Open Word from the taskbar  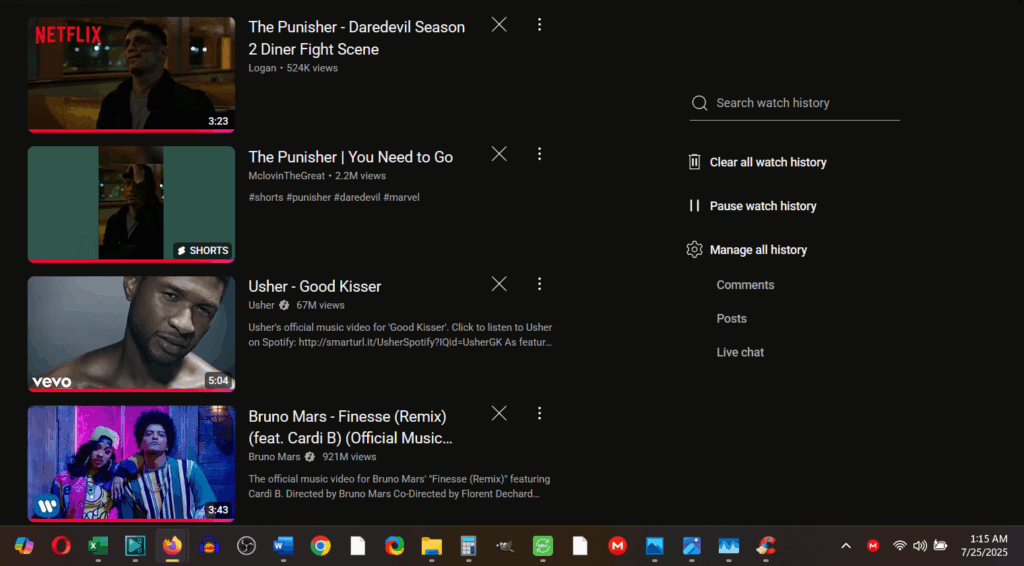[283, 546]
